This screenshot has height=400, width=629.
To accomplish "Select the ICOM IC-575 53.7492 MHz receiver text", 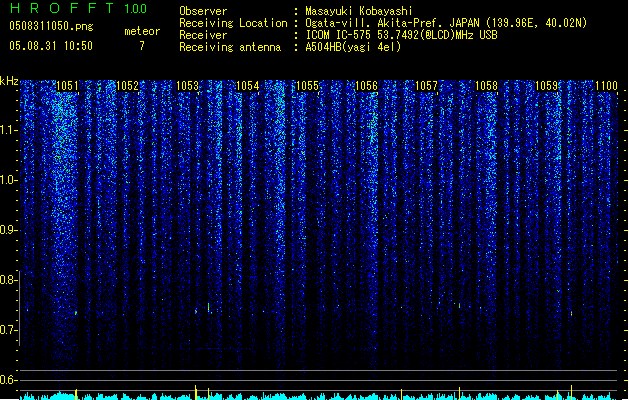I will point(401,35).
